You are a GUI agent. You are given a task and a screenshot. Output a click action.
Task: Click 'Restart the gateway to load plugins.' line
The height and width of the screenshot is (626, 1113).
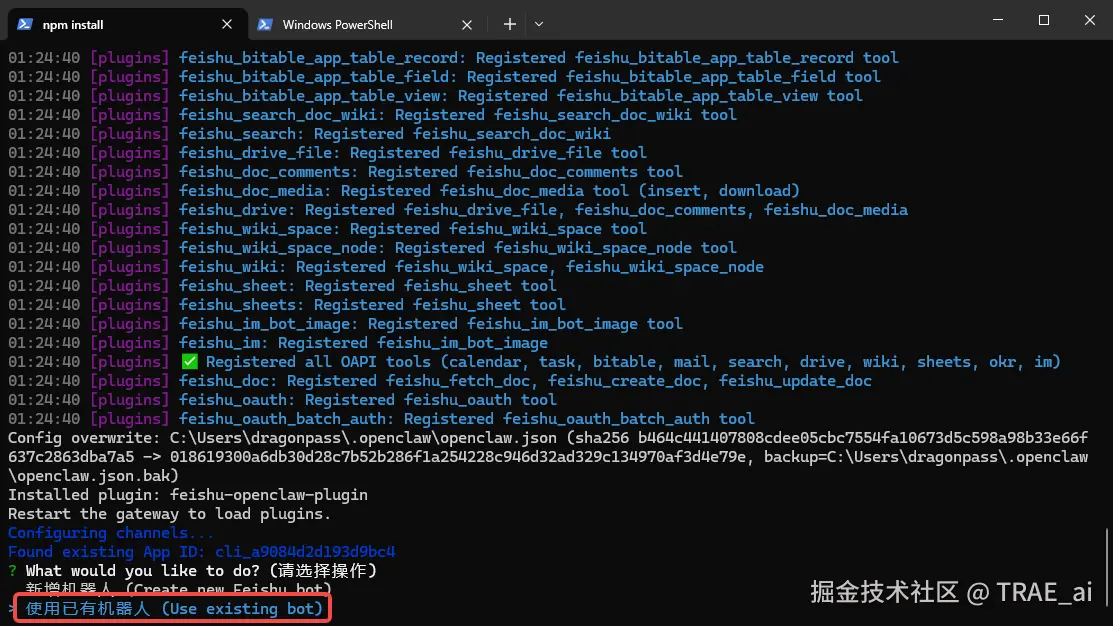[170, 514]
